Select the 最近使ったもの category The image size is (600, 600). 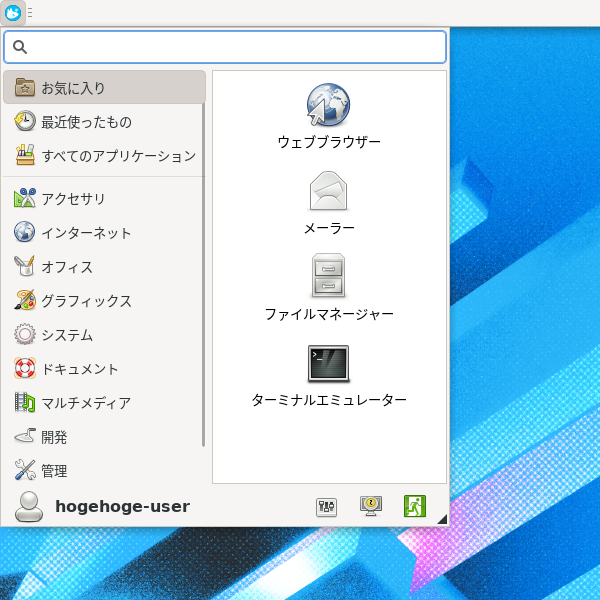pyautogui.click(x=104, y=122)
